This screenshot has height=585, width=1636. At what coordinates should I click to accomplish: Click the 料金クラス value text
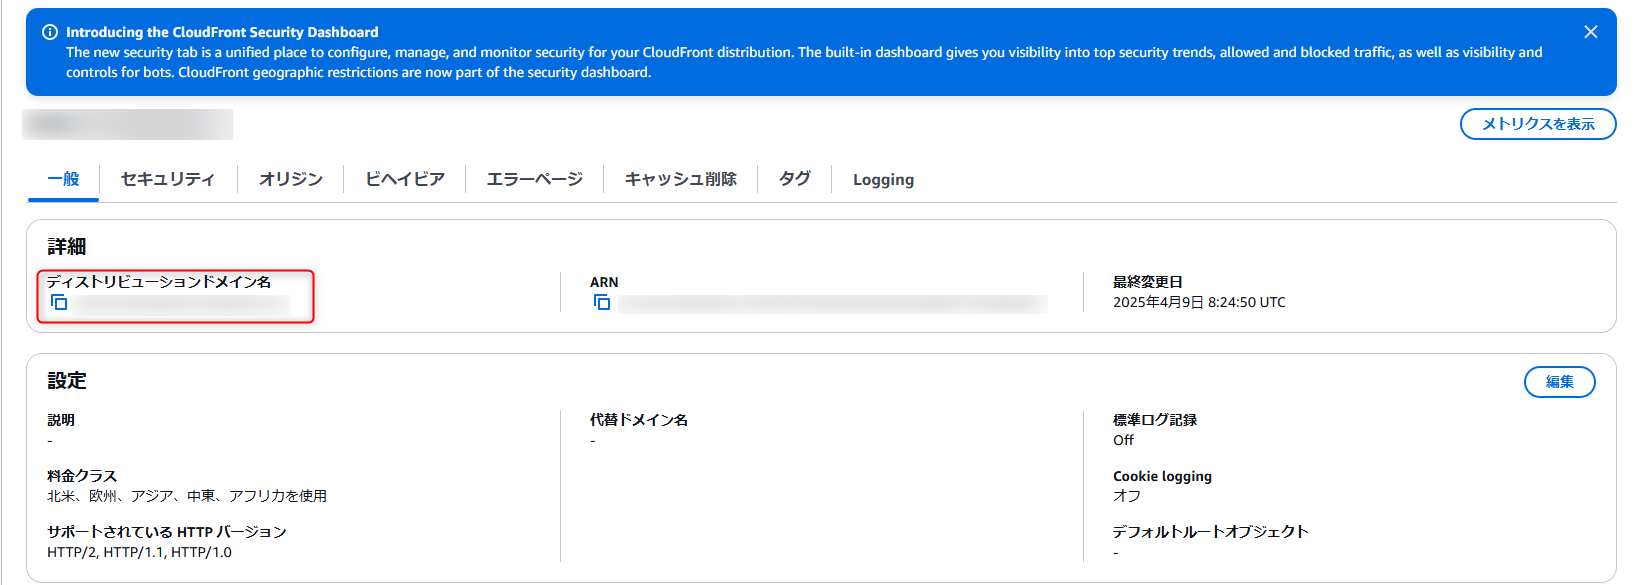(x=187, y=496)
